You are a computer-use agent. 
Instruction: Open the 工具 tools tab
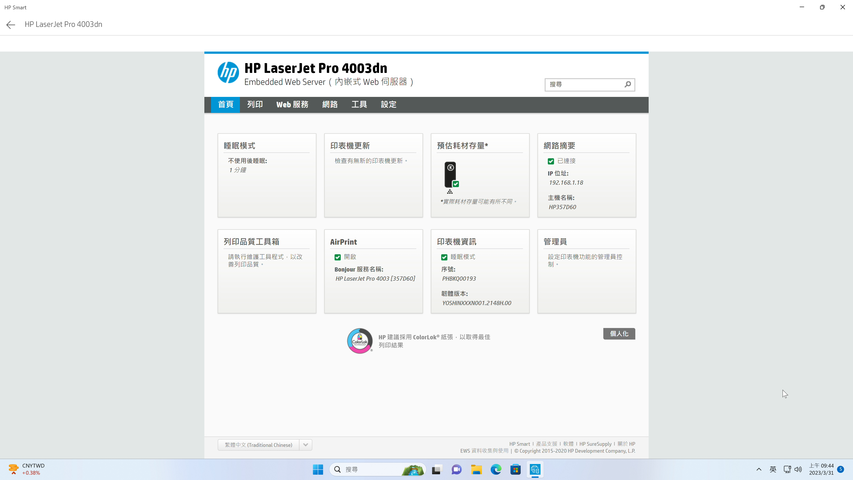click(x=359, y=104)
